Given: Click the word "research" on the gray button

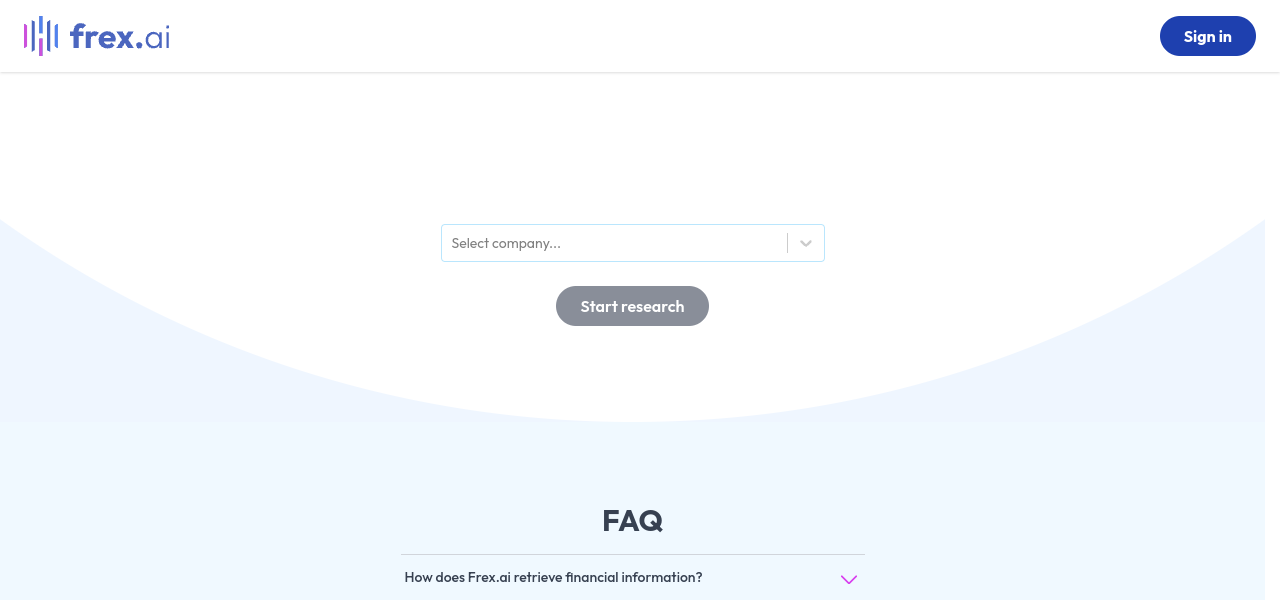Looking at the screenshot, I should pos(654,306).
